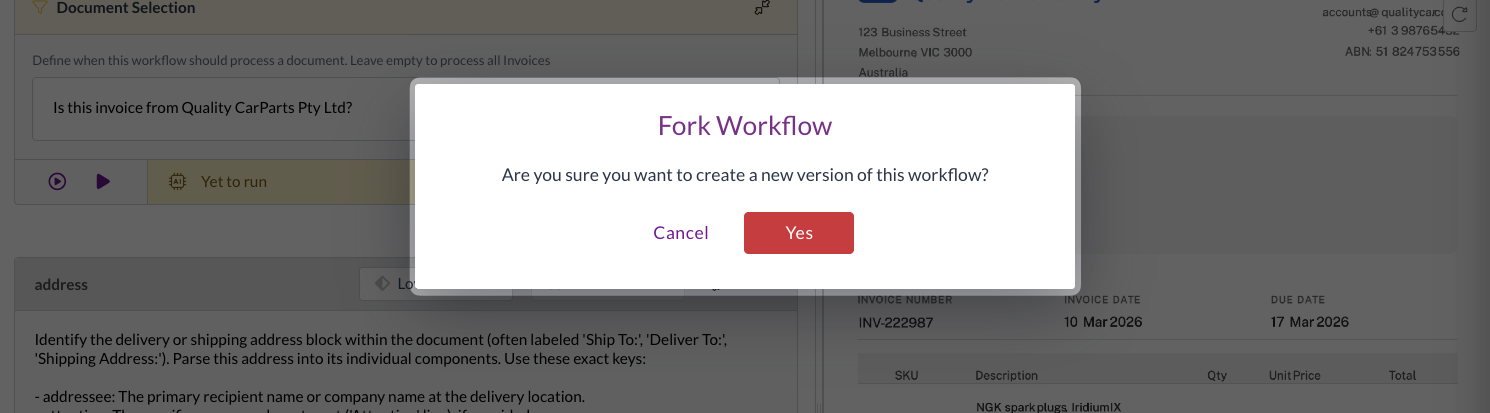This screenshot has width=1490, height=413.
Task: Cancel the Fork Workflow dialog
Action: [680, 233]
